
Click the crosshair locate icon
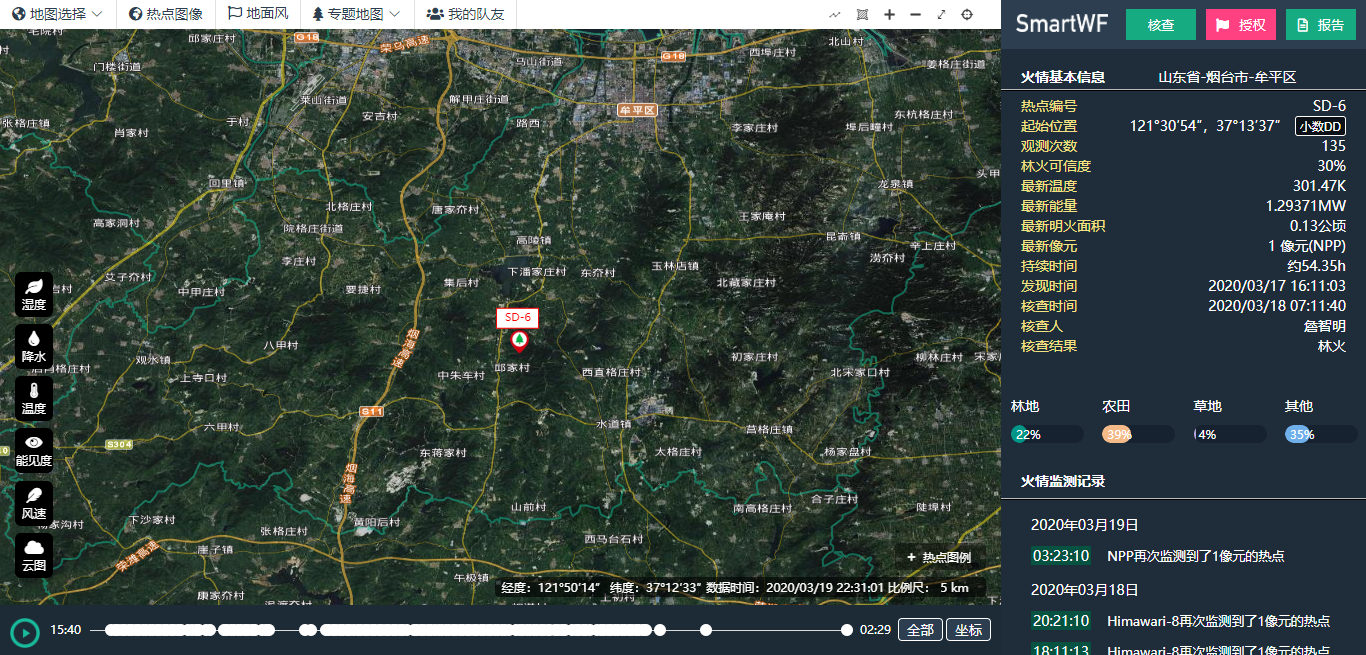(967, 14)
